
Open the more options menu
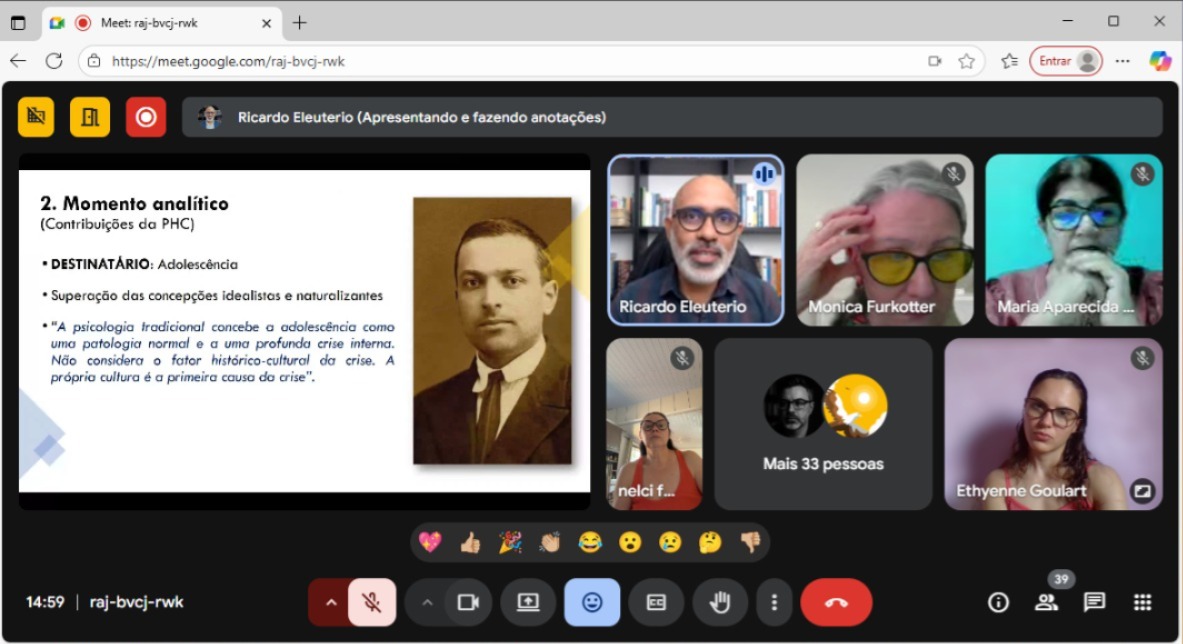pos(774,602)
